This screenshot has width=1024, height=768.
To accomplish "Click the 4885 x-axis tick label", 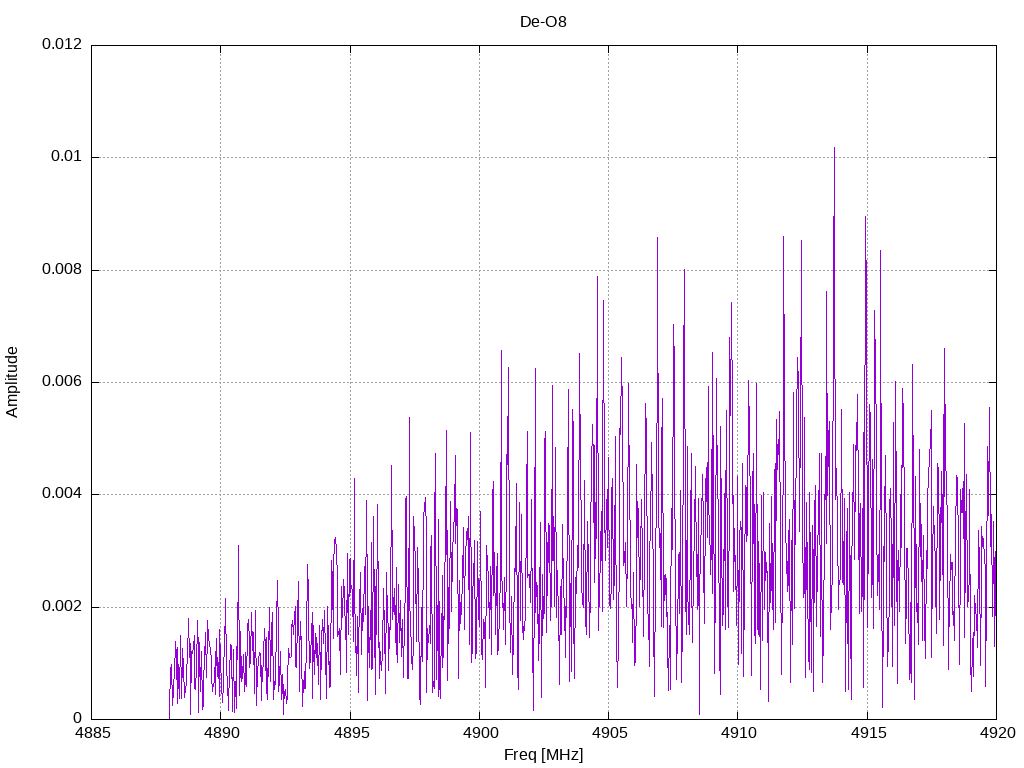I will click(x=92, y=733).
